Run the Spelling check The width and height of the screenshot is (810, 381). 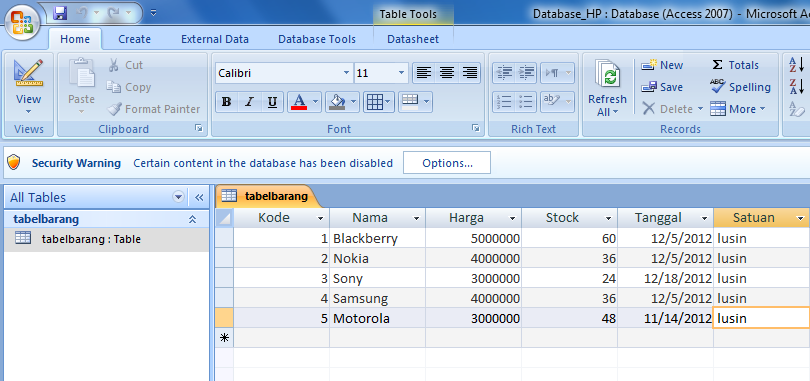pyautogui.click(x=741, y=87)
